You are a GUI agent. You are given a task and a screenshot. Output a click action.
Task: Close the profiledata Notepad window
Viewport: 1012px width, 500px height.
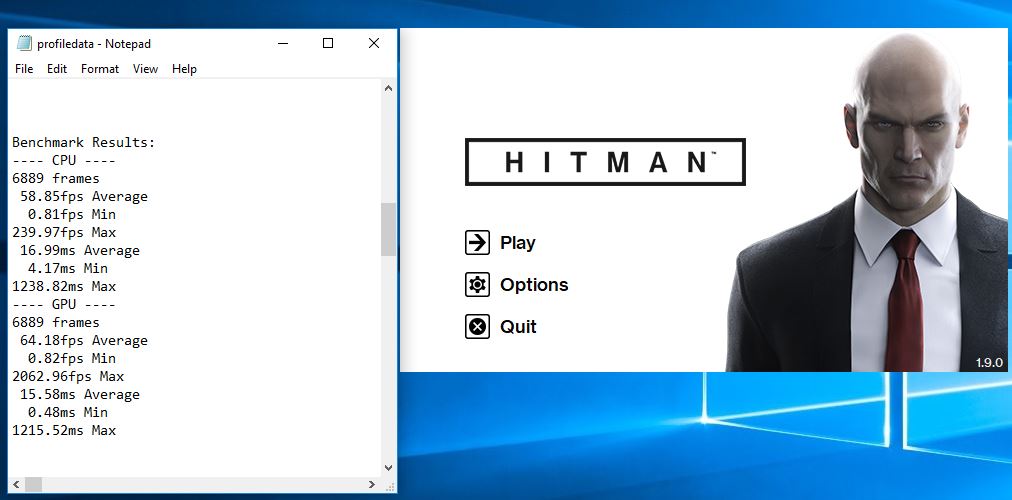tap(374, 43)
